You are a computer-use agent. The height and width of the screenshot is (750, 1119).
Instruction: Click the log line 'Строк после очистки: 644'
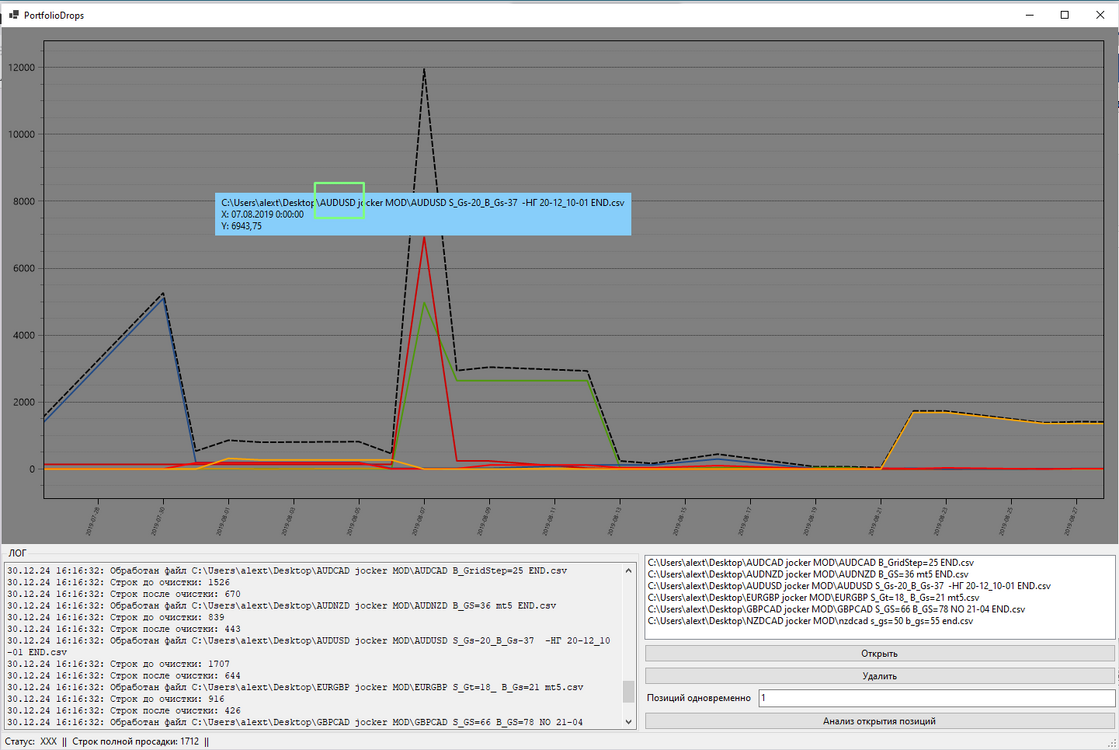(x=123, y=675)
